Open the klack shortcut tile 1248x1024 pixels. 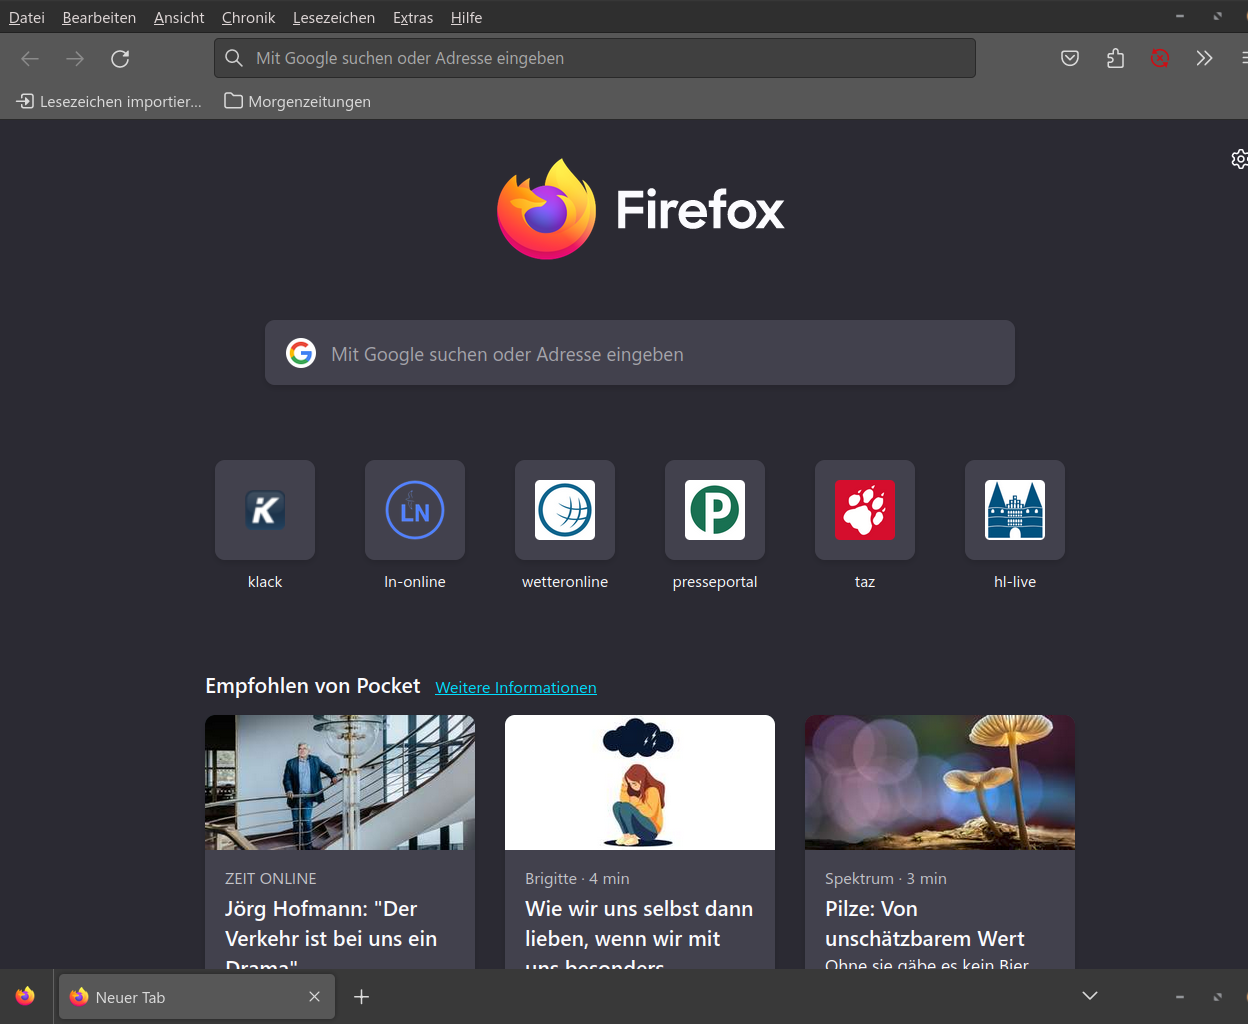(265, 510)
